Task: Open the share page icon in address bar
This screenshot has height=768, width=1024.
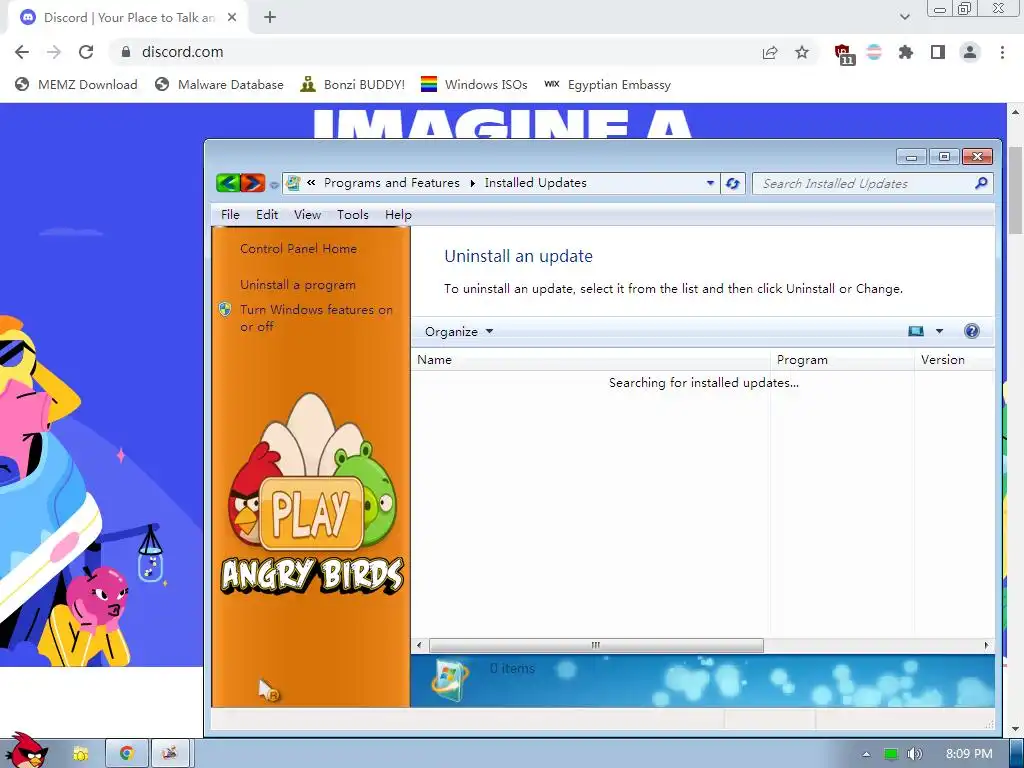Action: 770,52
